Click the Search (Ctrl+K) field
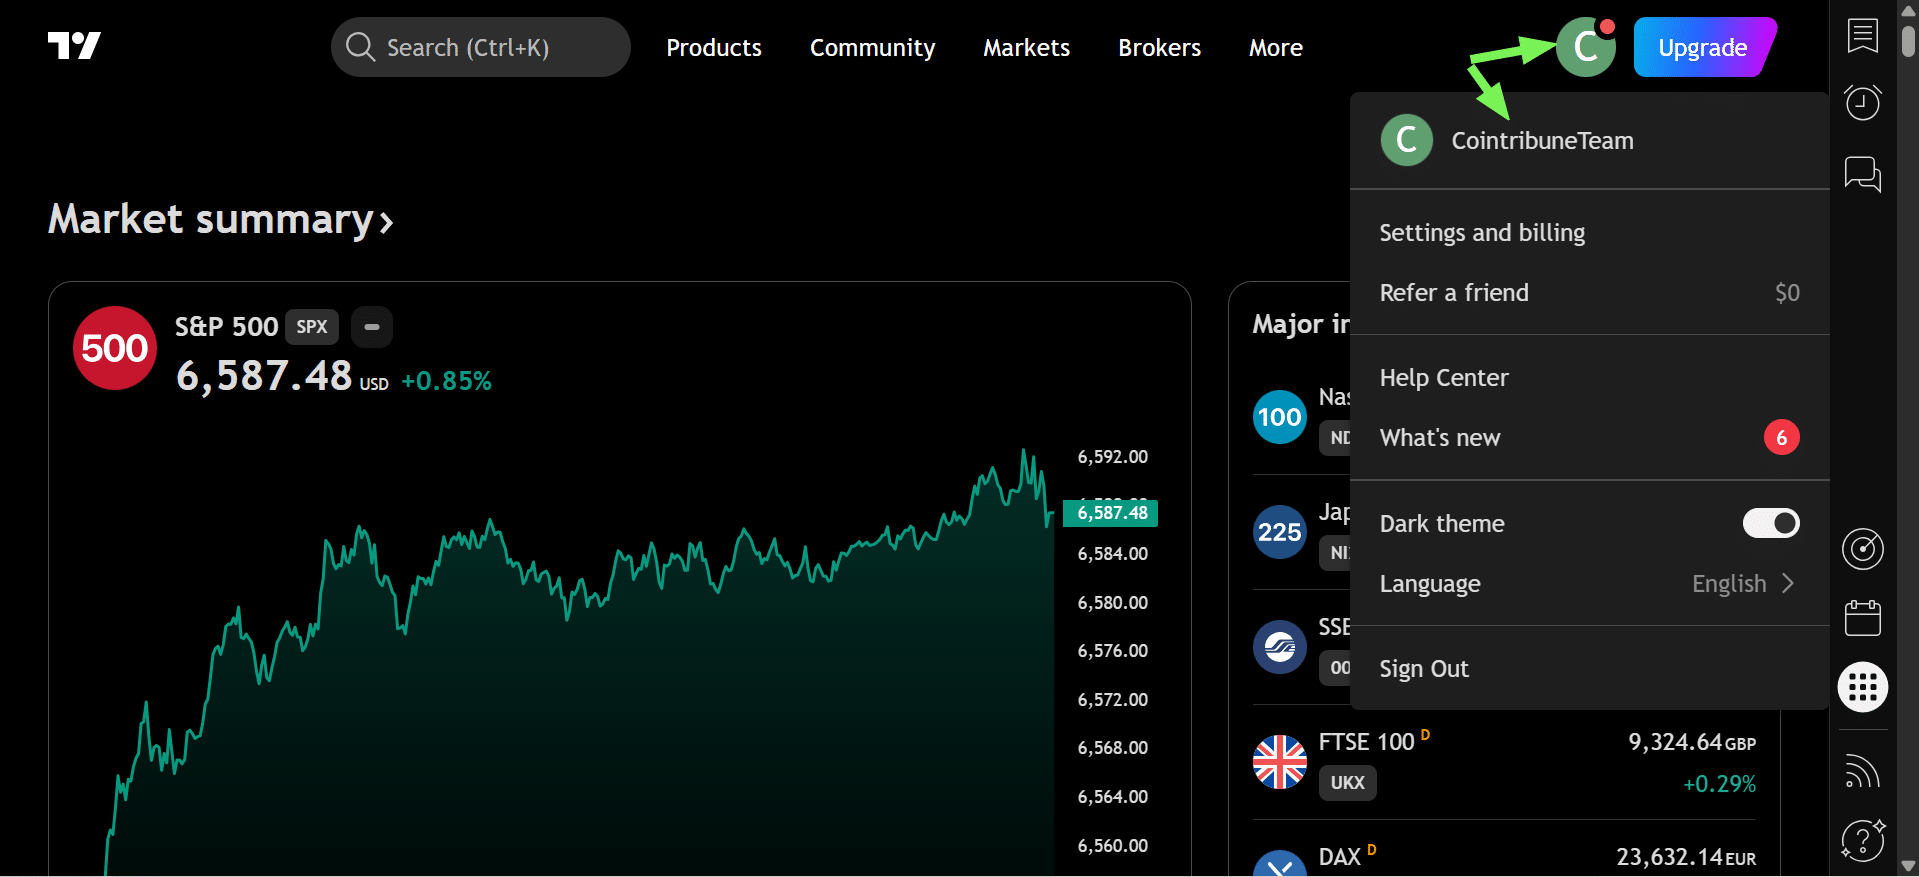Screen dimensions: 1919x877 point(480,47)
